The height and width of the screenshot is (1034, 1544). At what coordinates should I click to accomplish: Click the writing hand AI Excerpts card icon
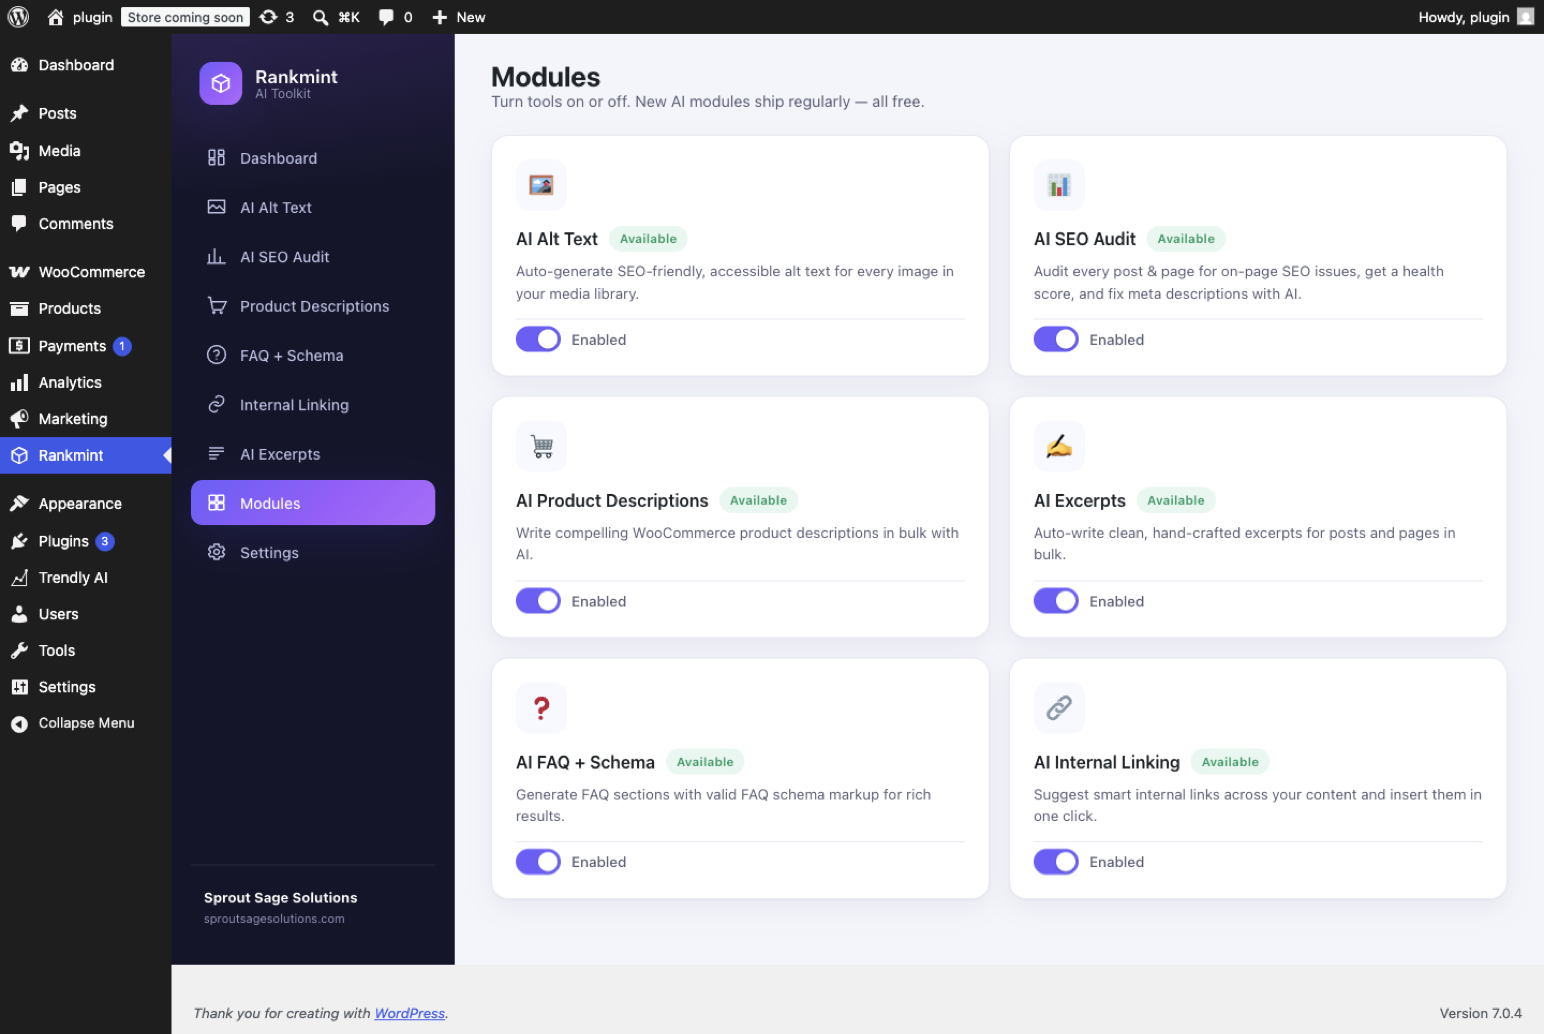coord(1059,447)
